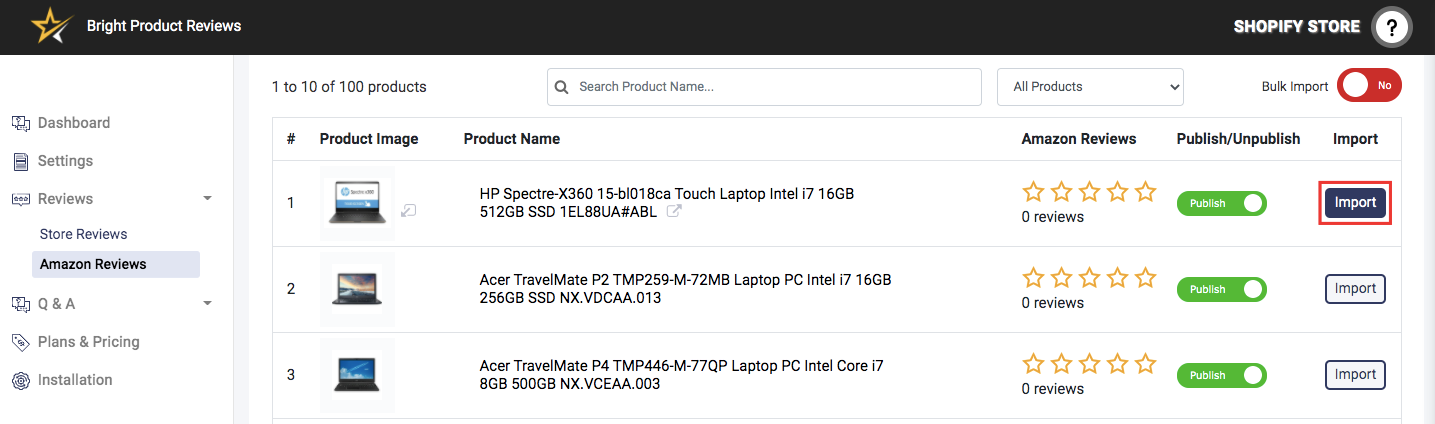This screenshot has width=1435, height=424.
Task: Click the Bright Product Reviews star logo
Action: 48,26
